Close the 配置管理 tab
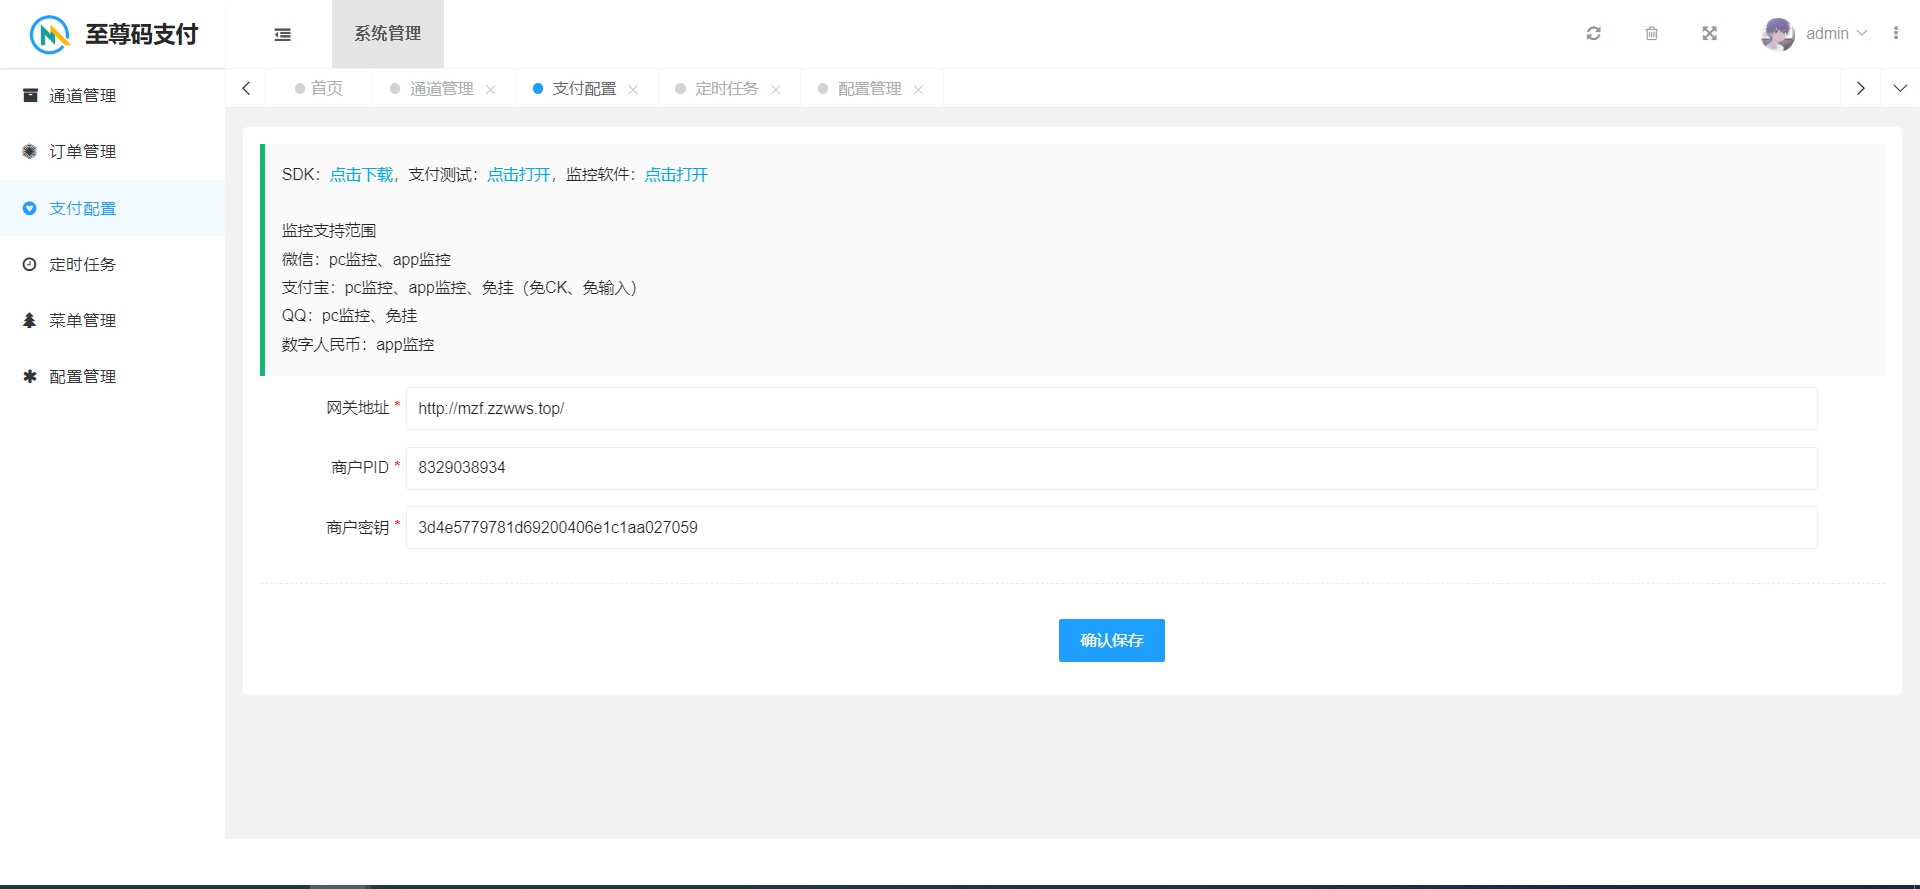The width and height of the screenshot is (1920, 889). click(x=918, y=90)
